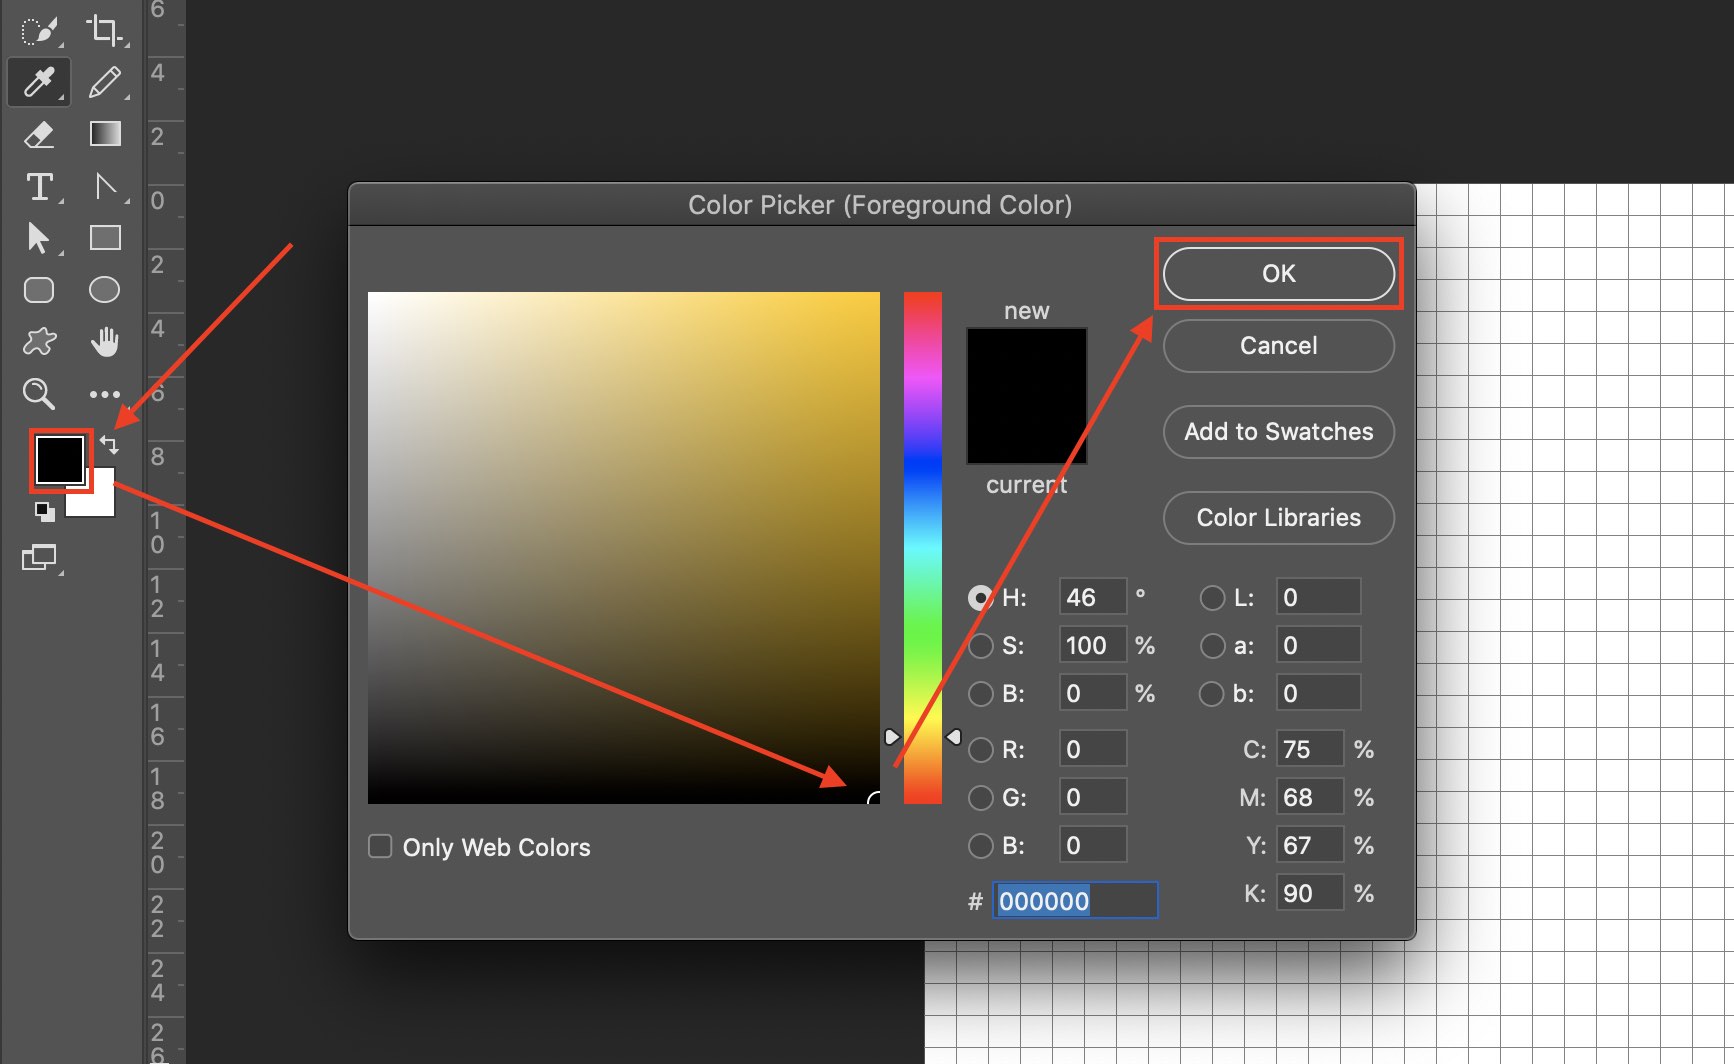Select the H hue radio button
This screenshot has width=1734, height=1064.
[x=980, y=597]
